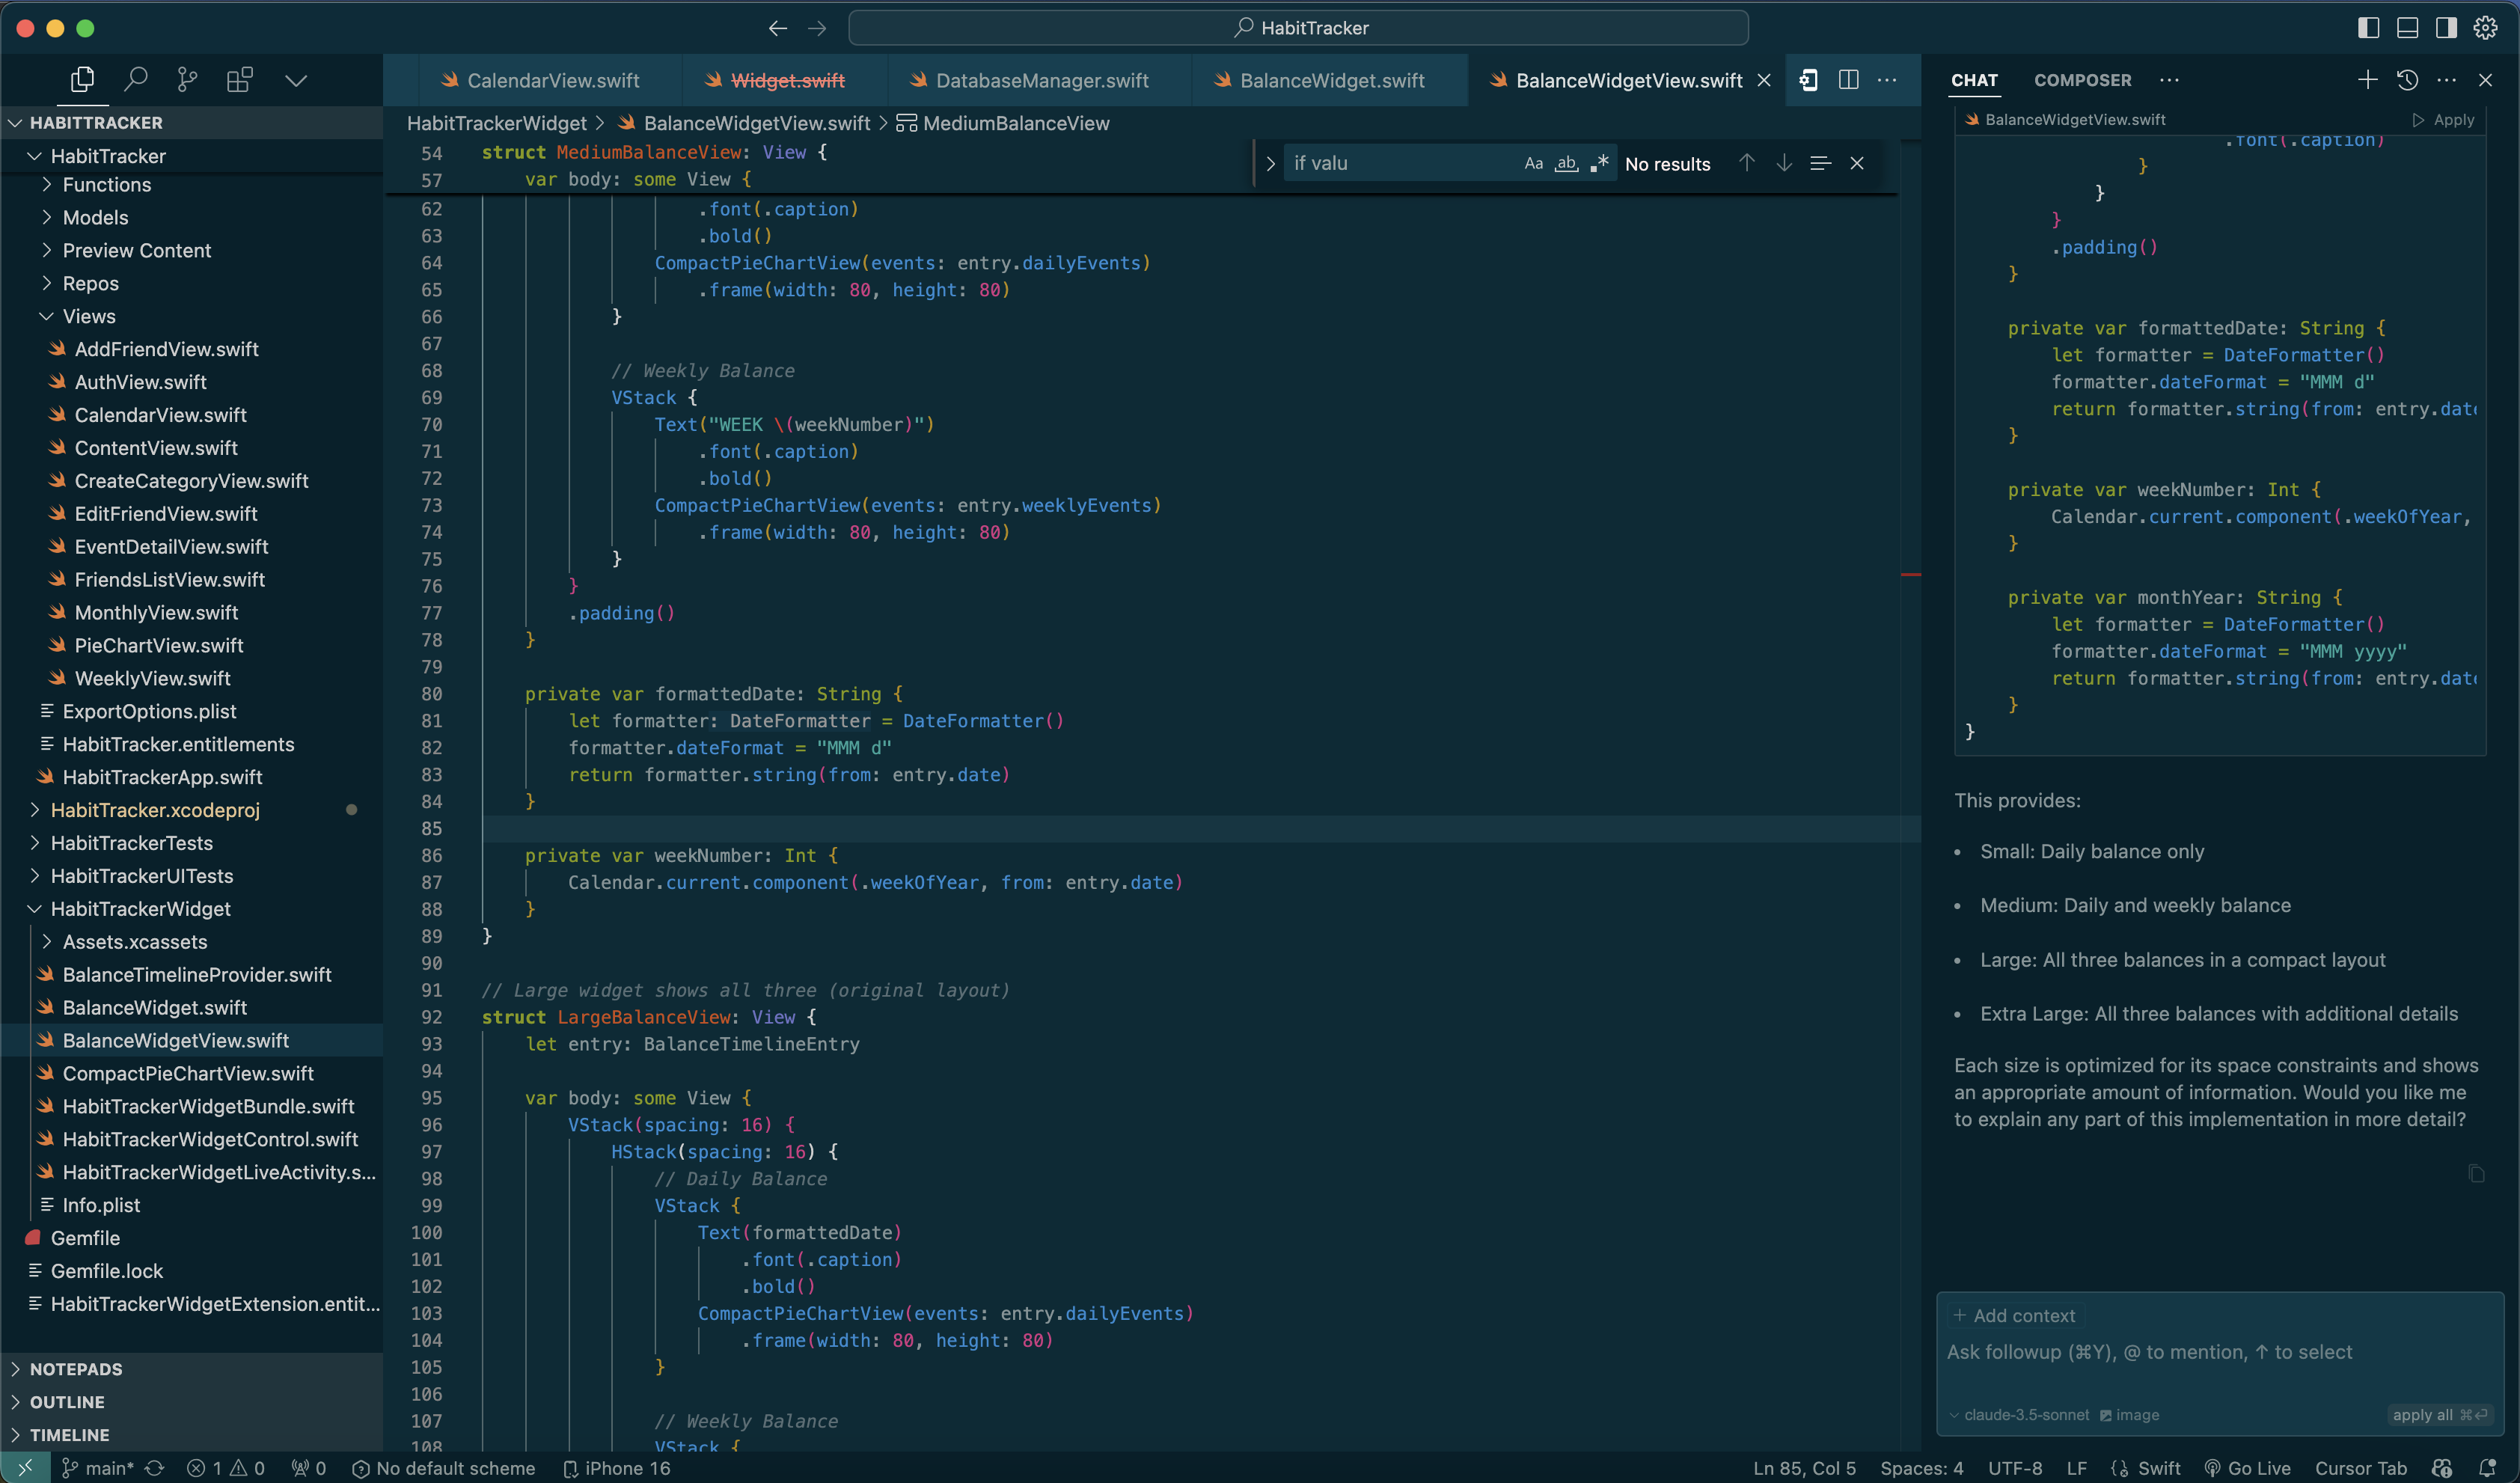Click the HabitTracker command search box

(x=1298, y=28)
